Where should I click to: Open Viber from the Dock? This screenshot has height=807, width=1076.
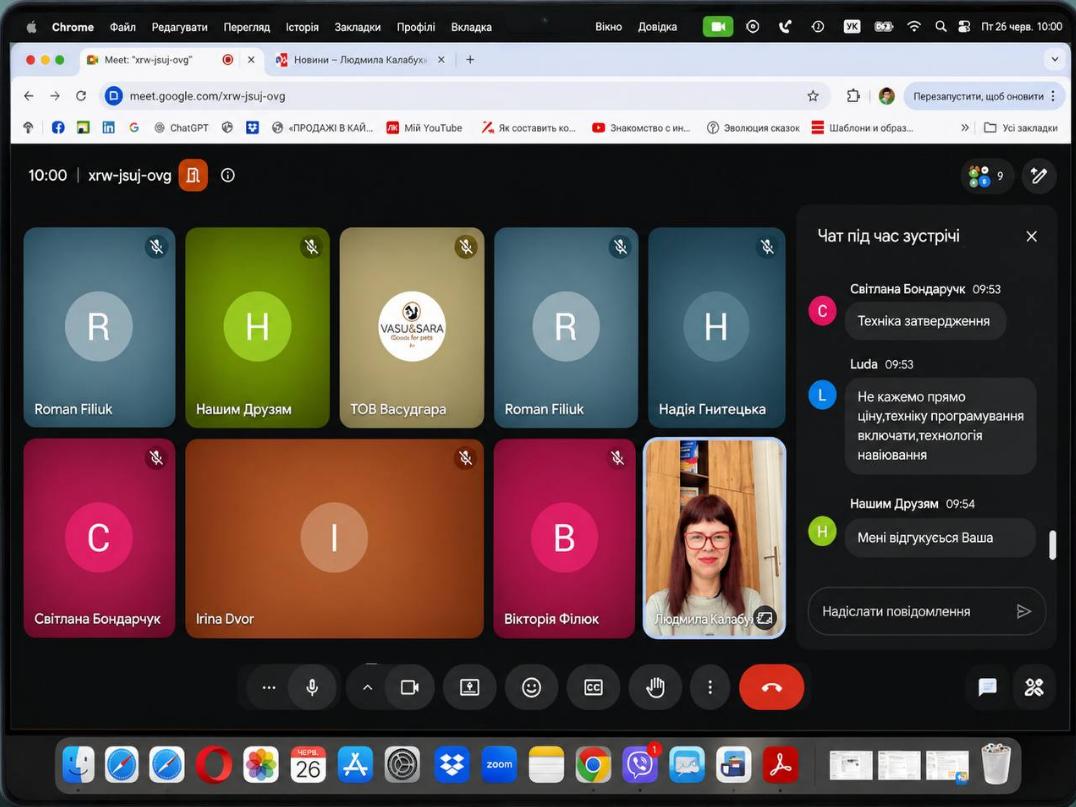[x=640, y=764]
